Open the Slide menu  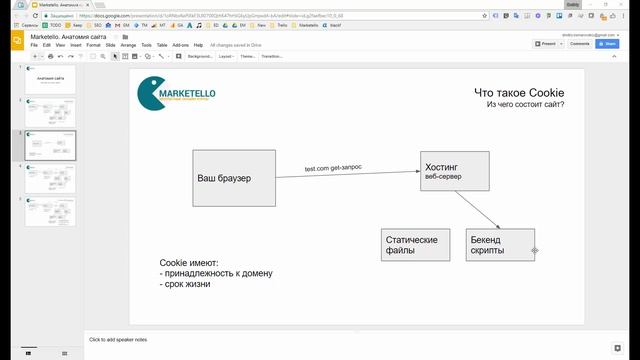110,45
